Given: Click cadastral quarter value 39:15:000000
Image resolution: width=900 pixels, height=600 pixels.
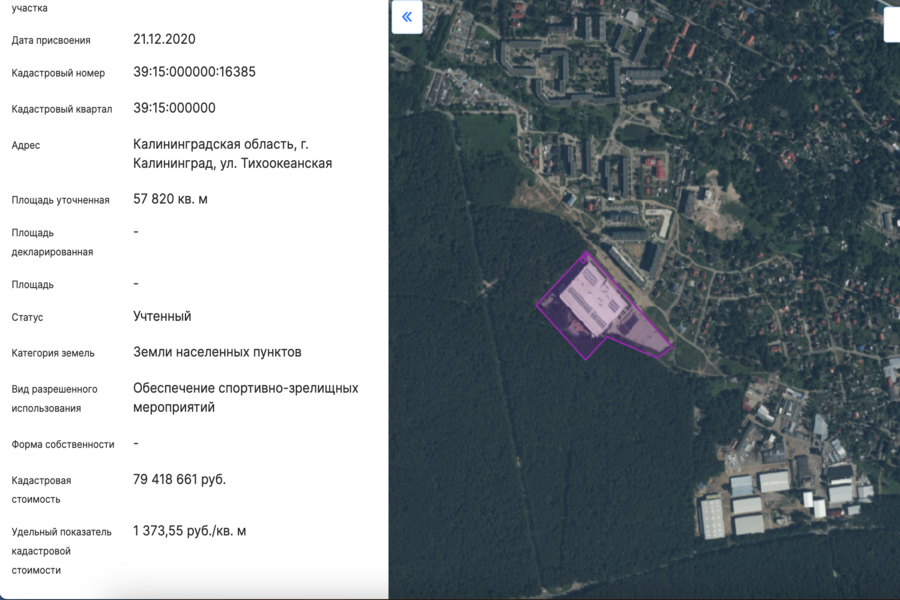Looking at the screenshot, I should click(x=174, y=108).
